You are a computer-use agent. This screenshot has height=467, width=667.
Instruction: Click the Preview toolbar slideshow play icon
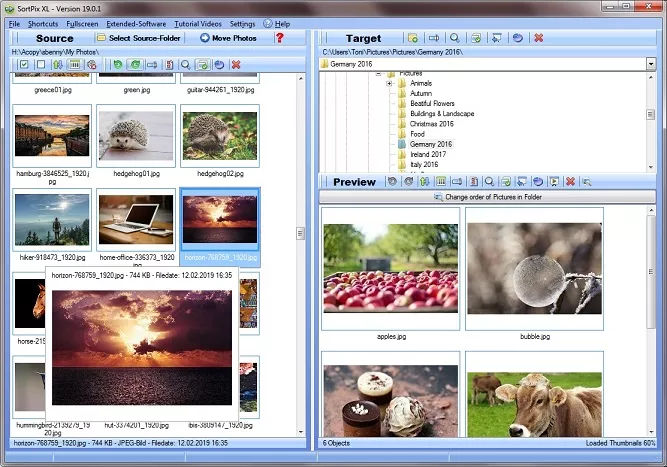[x=553, y=182]
